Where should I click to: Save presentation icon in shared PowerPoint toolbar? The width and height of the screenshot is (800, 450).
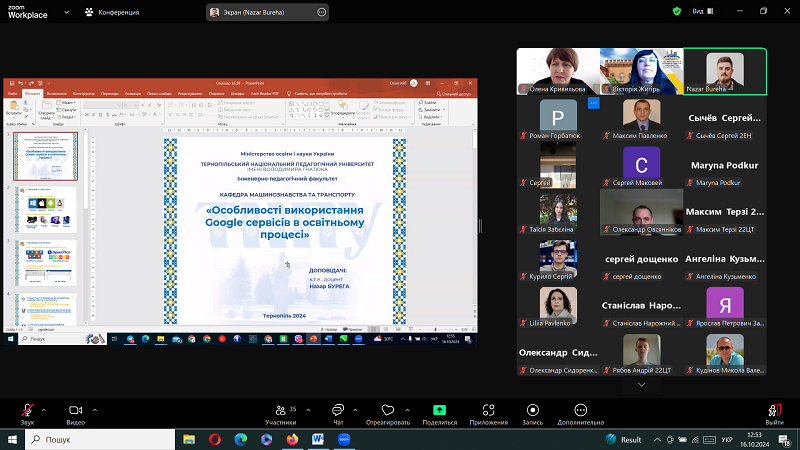pyautogui.click(x=12, y=83)
